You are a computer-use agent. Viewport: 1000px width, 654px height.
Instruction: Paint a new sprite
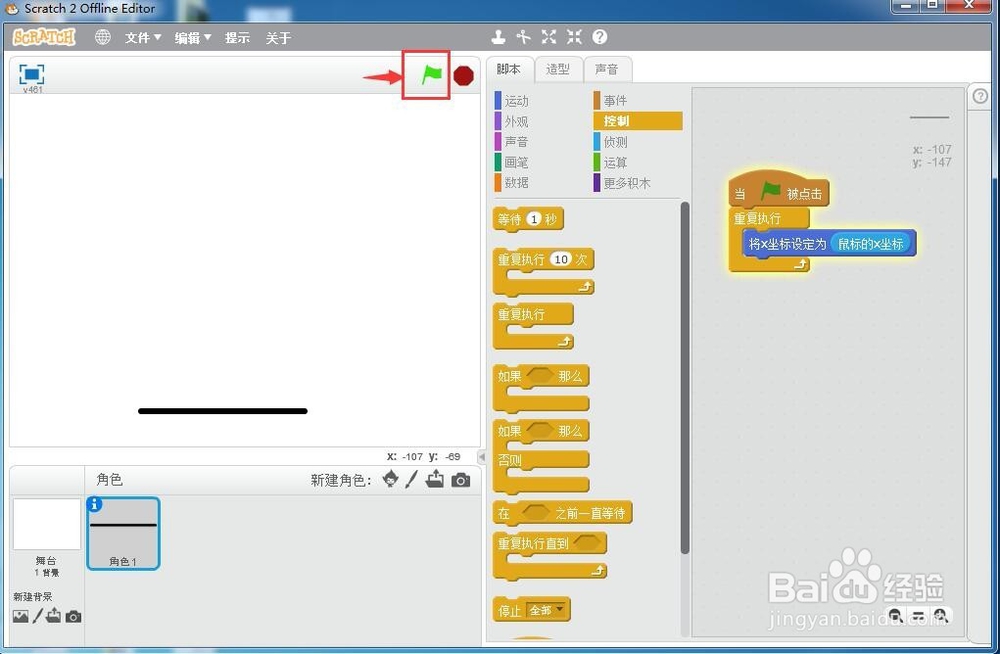[412, 479]
